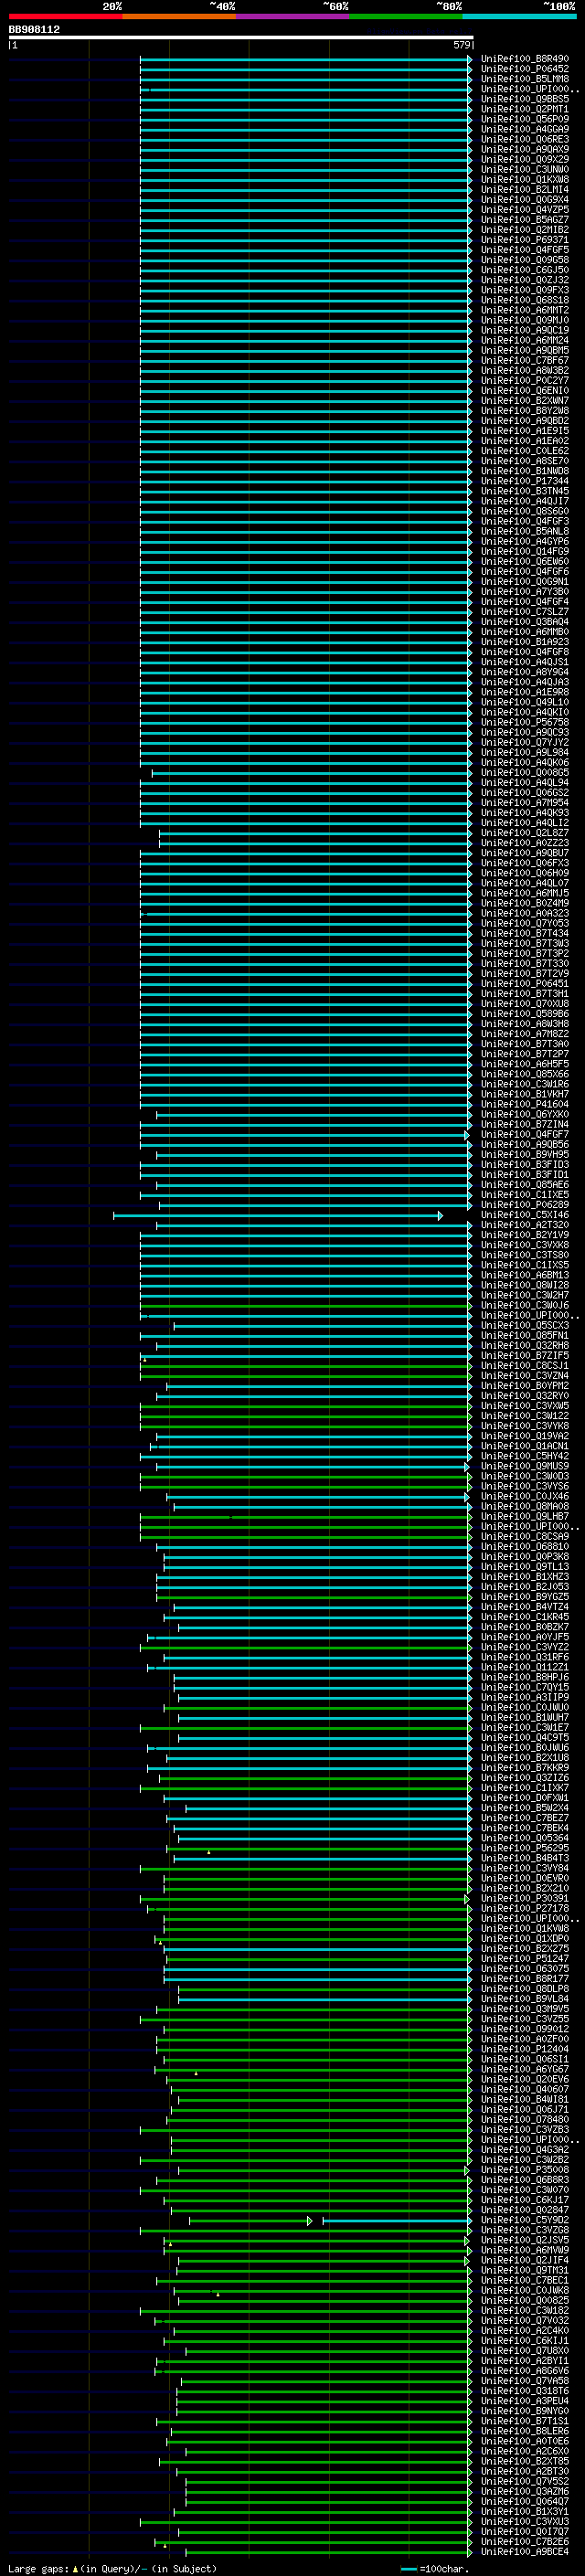The image size is (585, 2576).
Task: Choose the UniRef100_A4GGA9 entry
Action: point(525,129)
